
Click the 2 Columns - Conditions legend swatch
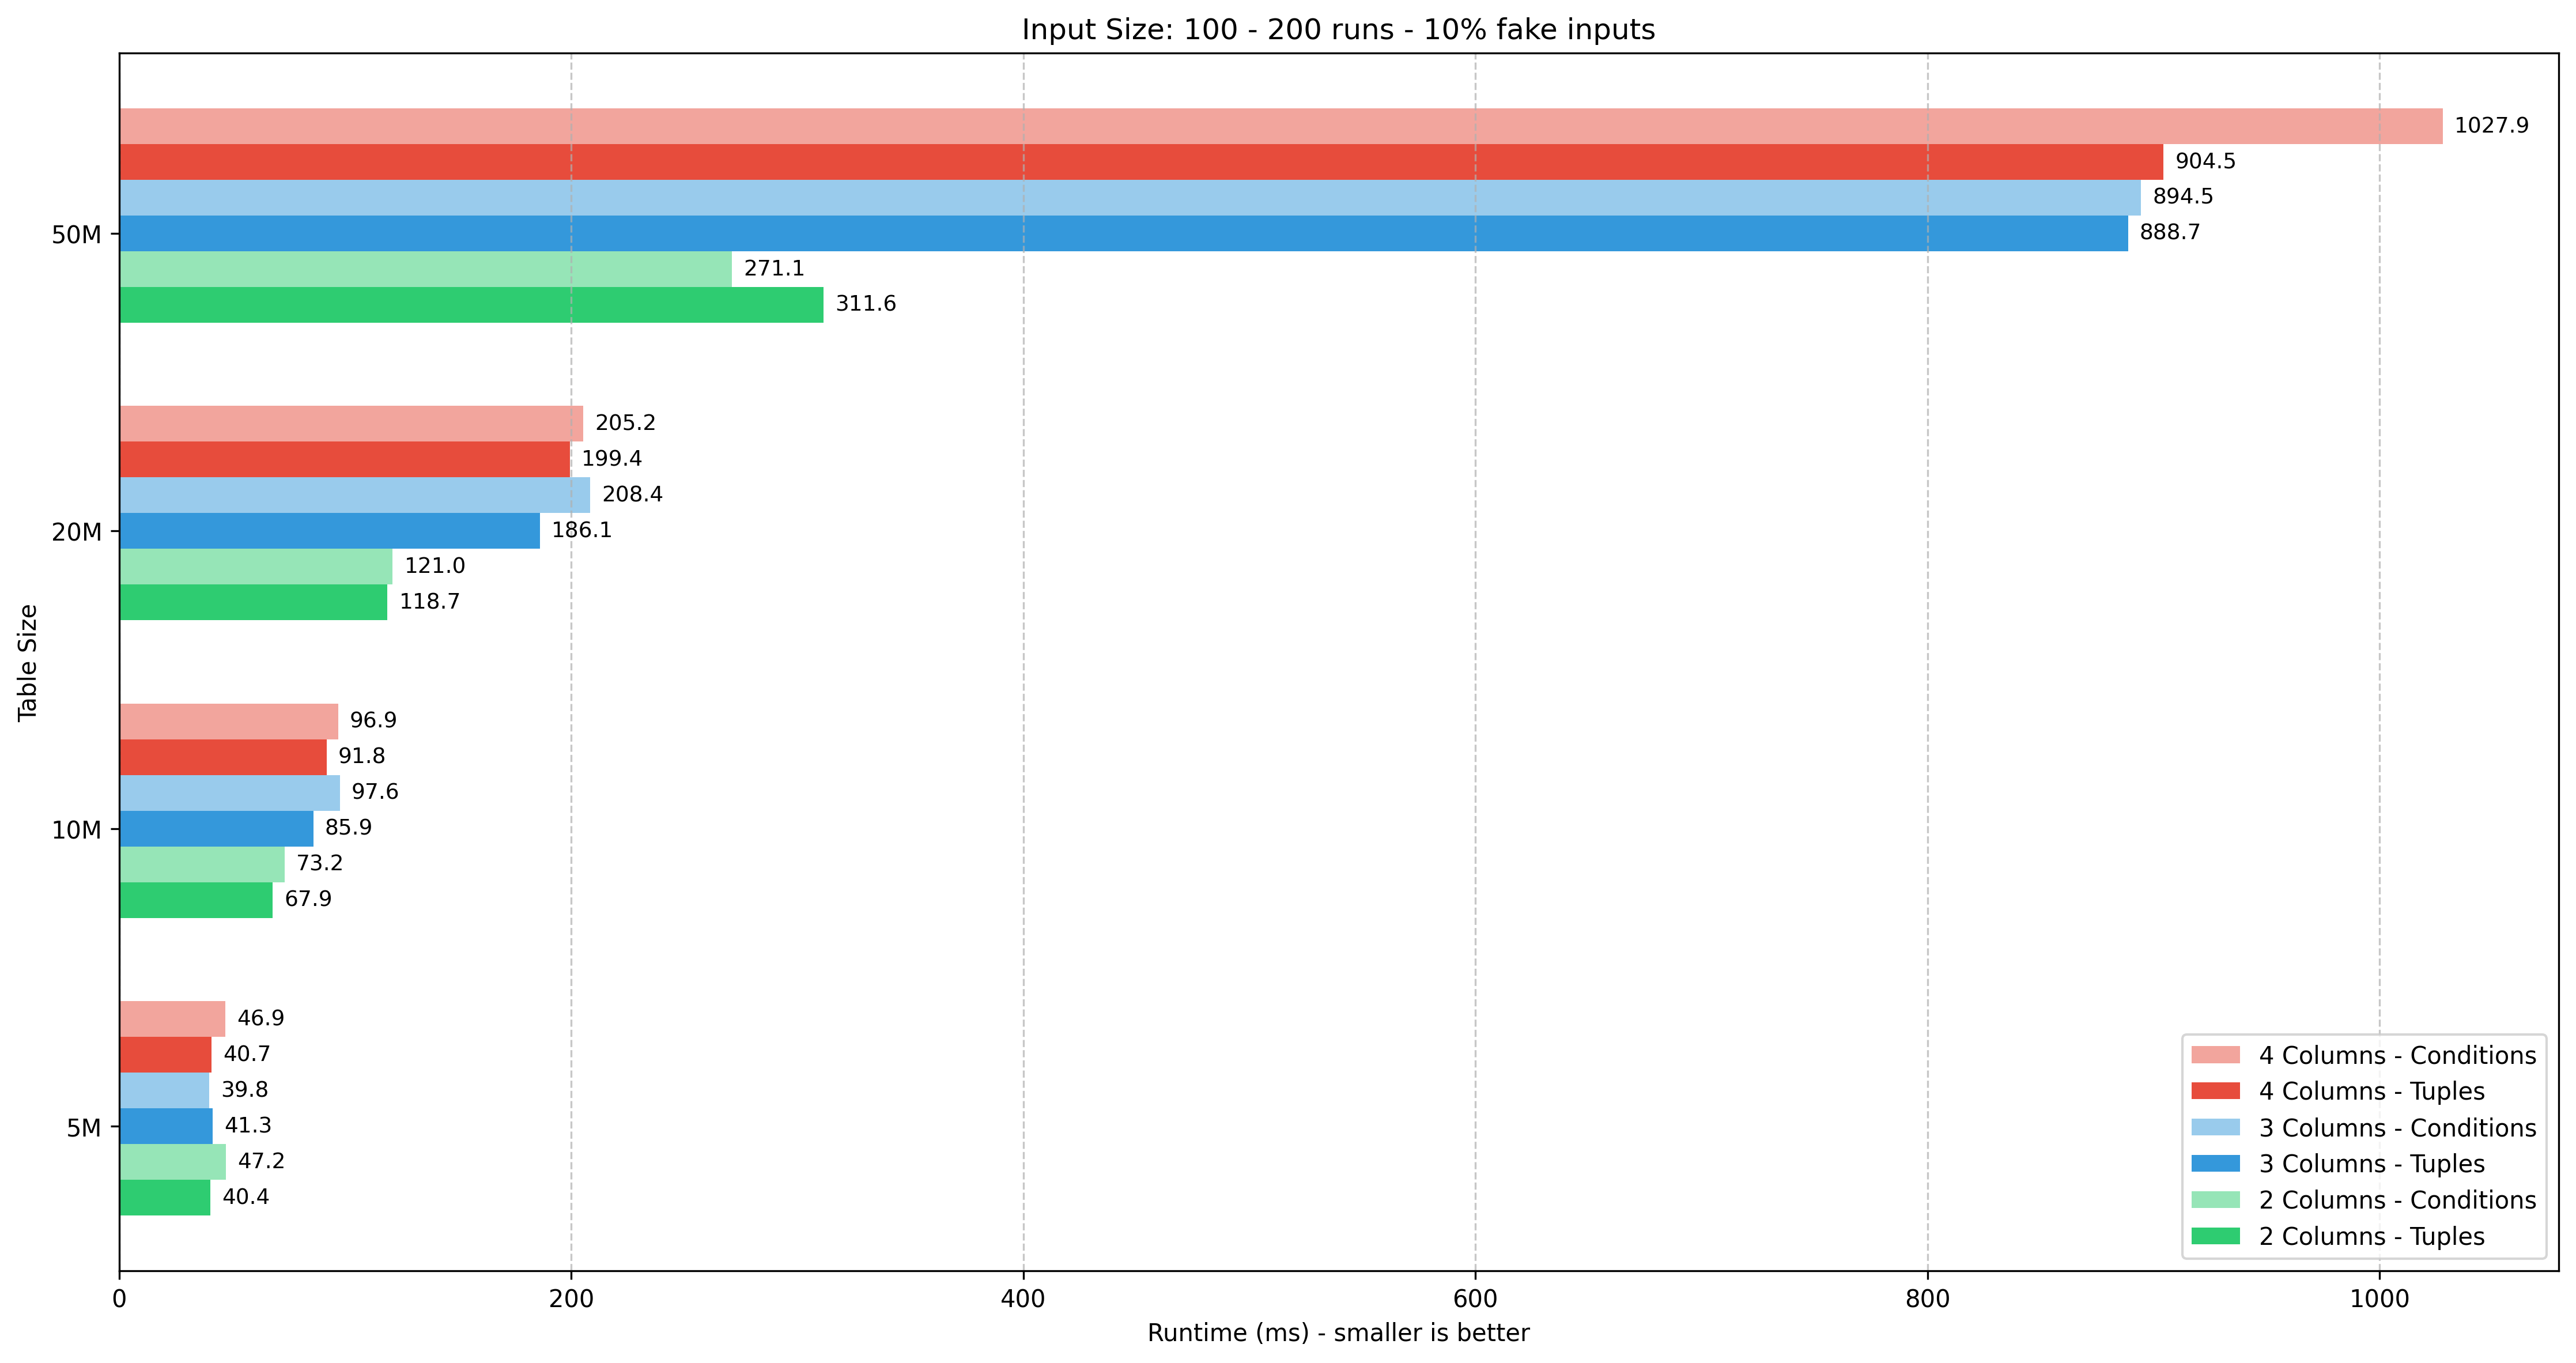[2215, 1200]
